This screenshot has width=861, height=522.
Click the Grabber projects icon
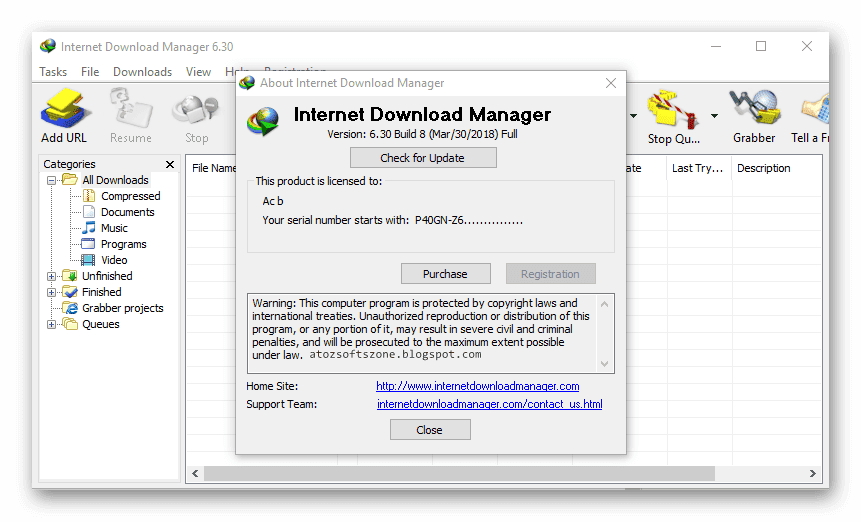[x=70, y=307]
